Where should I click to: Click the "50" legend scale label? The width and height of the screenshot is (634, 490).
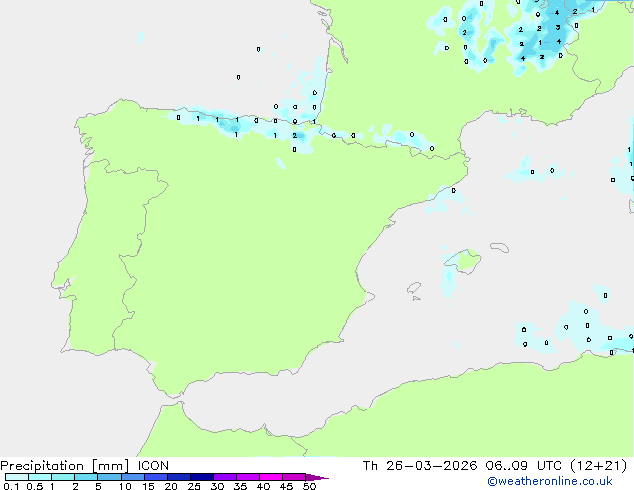(309, 486)
